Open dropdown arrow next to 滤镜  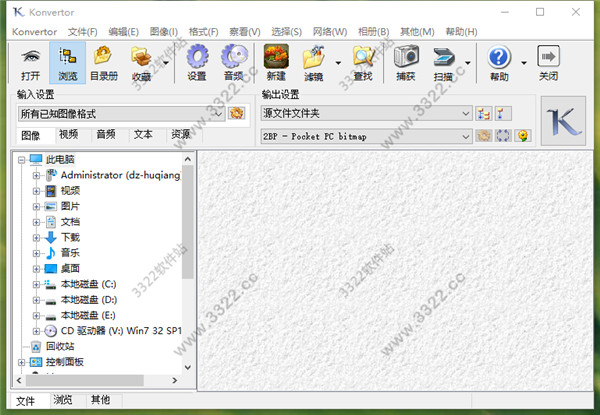(338, 63)
